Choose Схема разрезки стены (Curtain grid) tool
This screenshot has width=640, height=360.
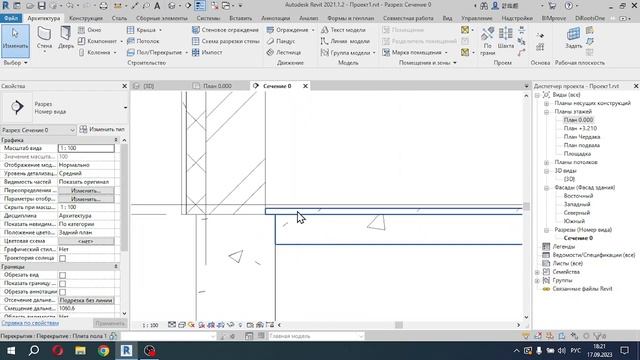point(226,41)
